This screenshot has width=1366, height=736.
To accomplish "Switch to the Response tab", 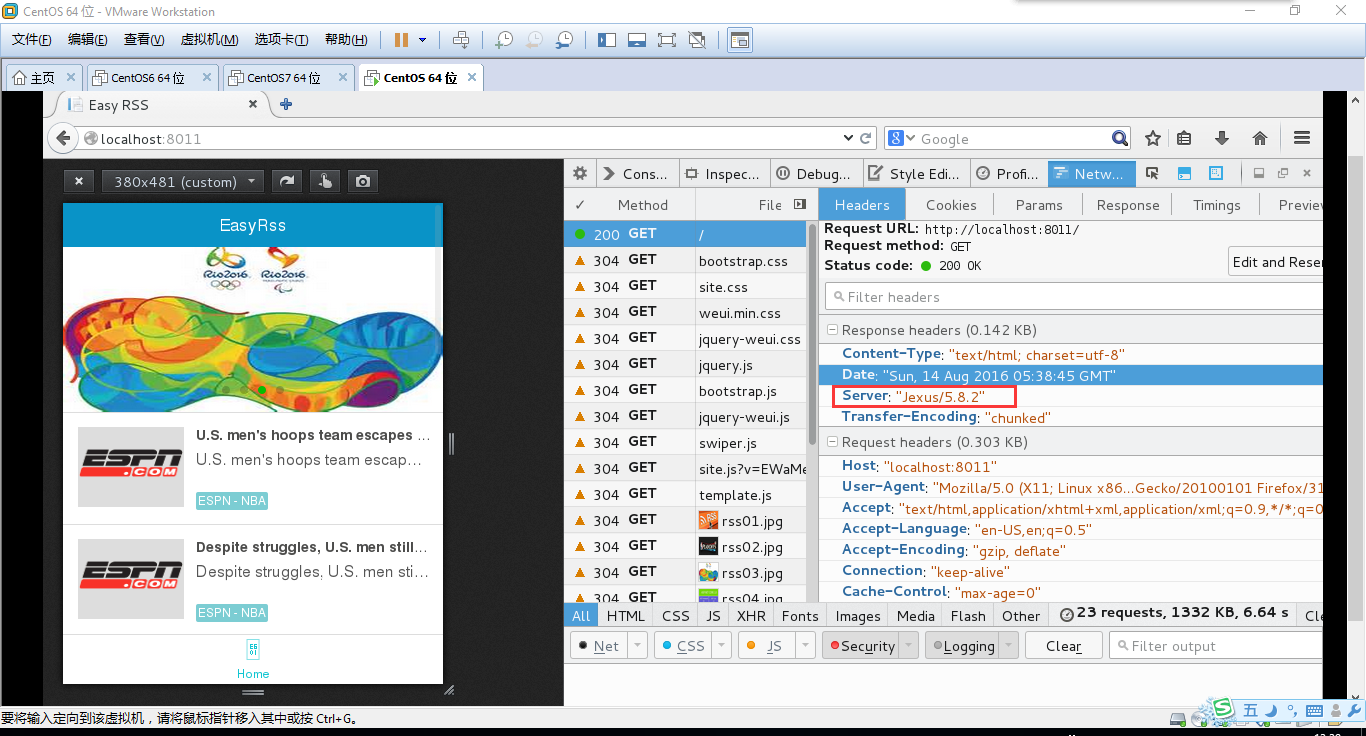I will 1128,205.
